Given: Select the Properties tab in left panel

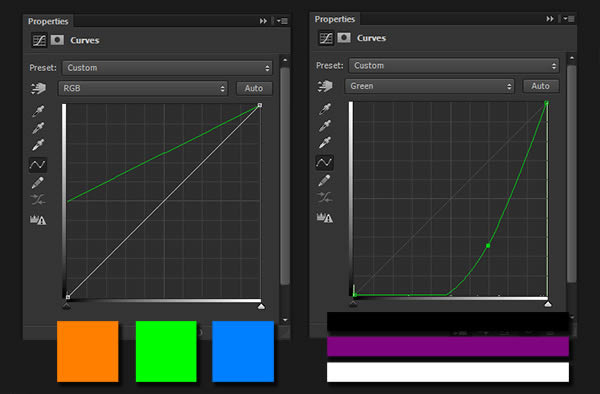Looking at the screenshot, I should click(48, 21).
